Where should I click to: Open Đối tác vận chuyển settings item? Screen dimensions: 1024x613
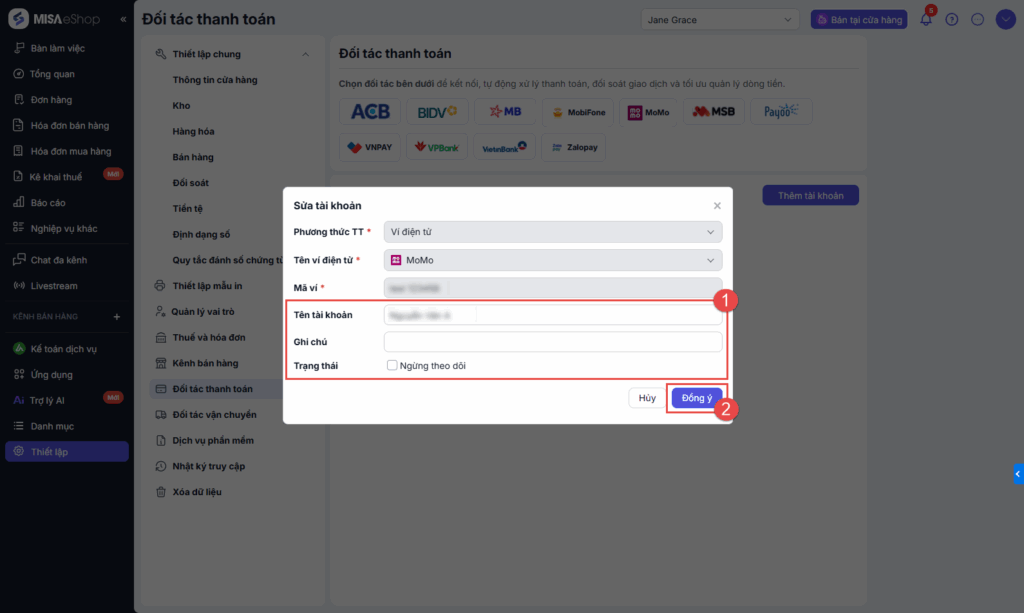coord(214,414)
